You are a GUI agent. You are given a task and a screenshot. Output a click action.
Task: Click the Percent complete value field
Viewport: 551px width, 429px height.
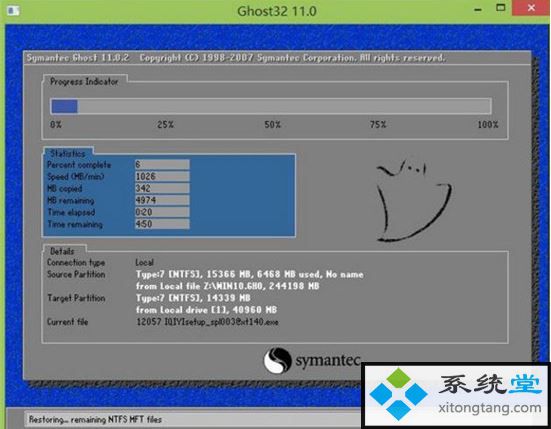click(x=162, y=164)
